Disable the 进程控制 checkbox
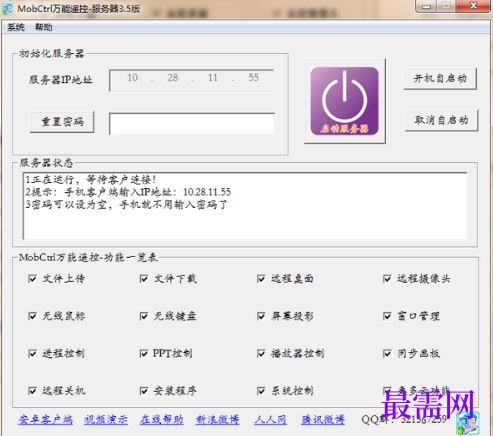This screenshot has width=493, height=436. click(x=33, y=353)
